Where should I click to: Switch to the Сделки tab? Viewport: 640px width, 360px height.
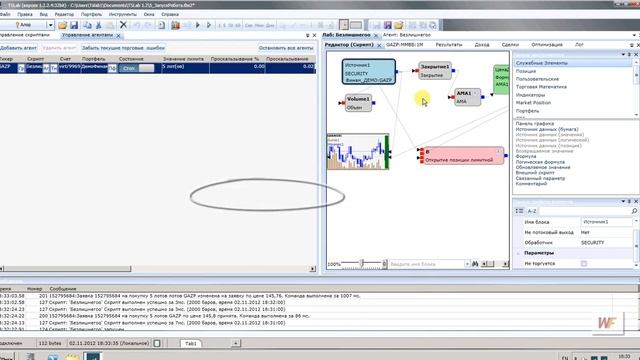click(510, 44)
